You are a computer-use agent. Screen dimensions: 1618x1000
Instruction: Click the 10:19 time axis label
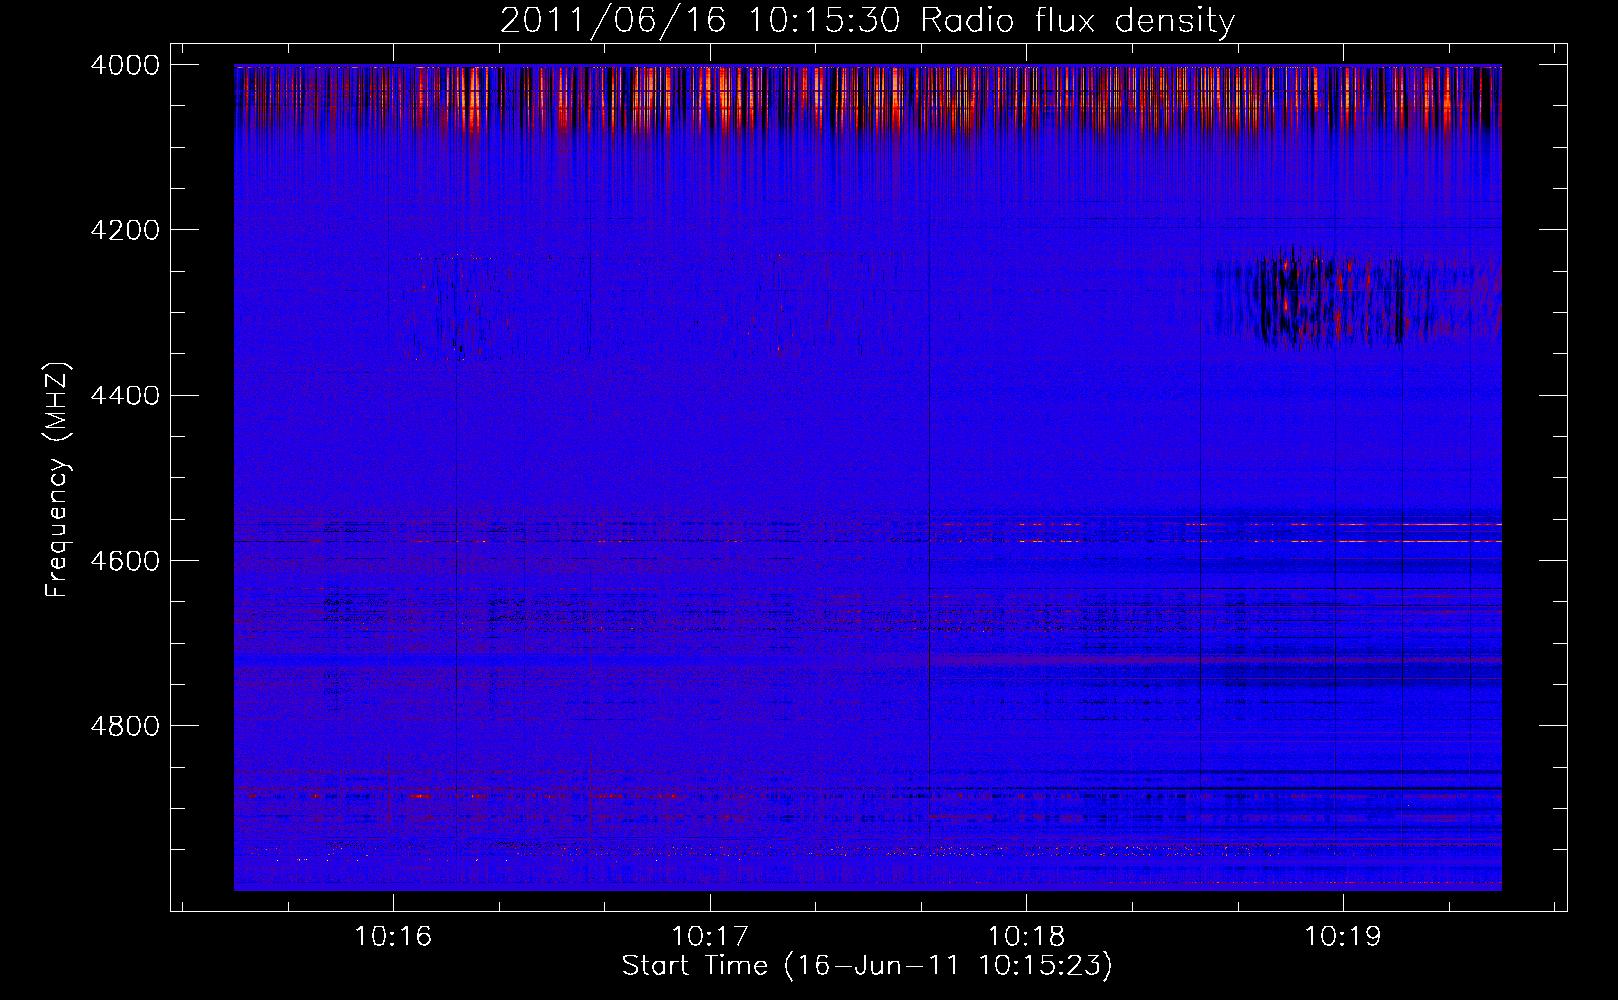1342,937
